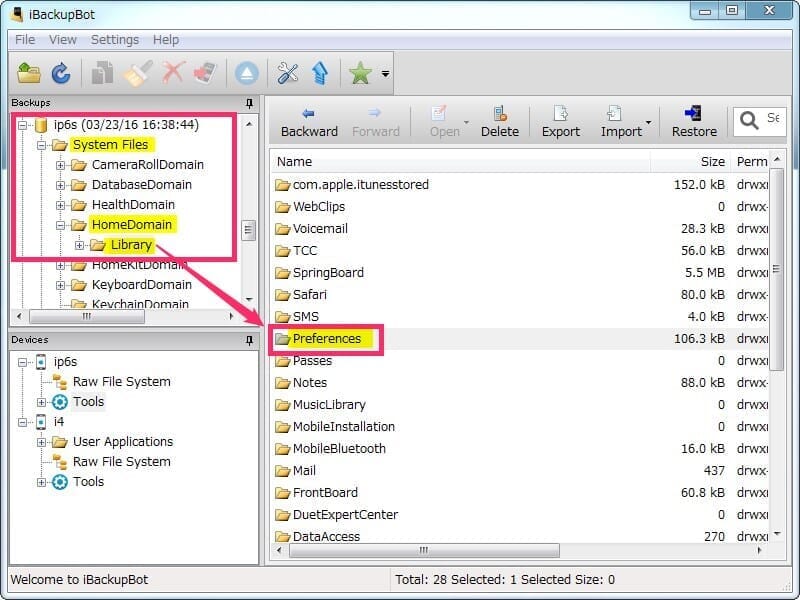Click the blue refresh arrow icon
This screenshot has height=600, width=800.
pyautogui.click(x=61, y=73)
